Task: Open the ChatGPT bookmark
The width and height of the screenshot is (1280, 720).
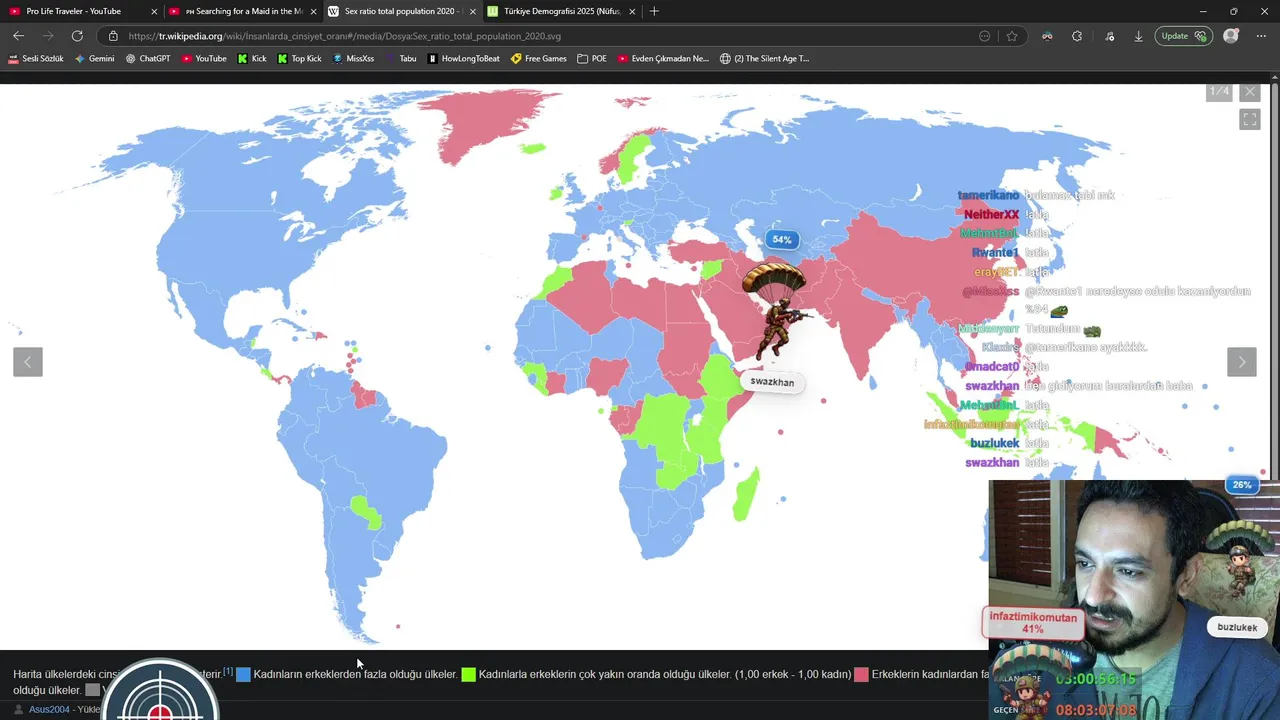Action: point(147,58)
